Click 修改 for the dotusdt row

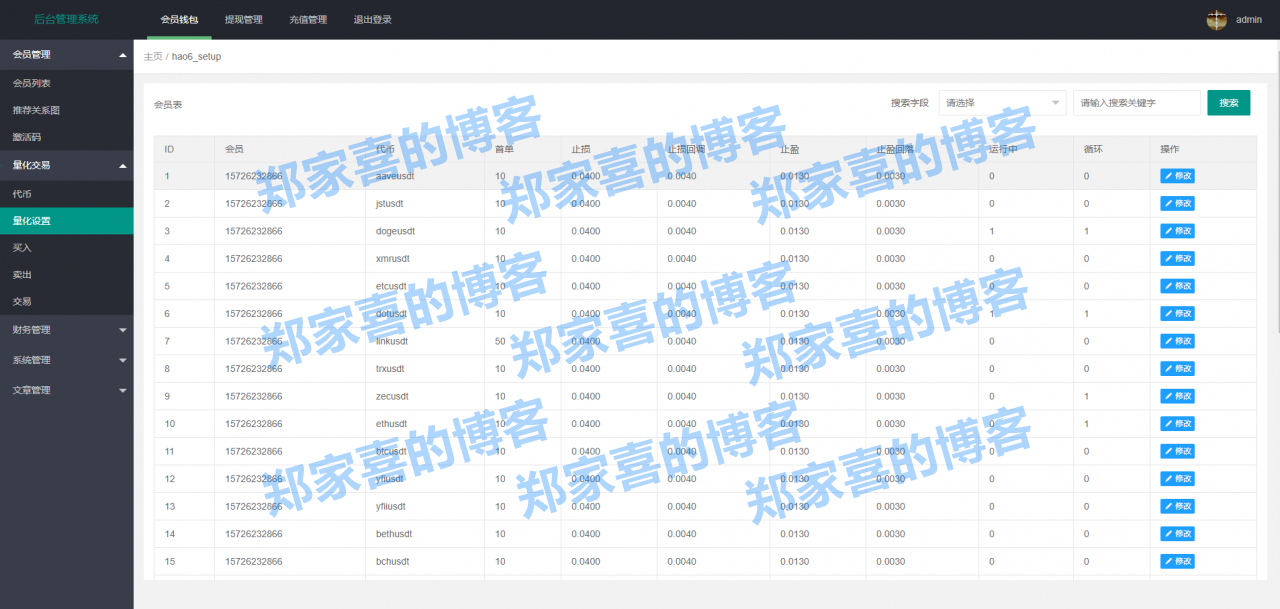[1177, 314]
